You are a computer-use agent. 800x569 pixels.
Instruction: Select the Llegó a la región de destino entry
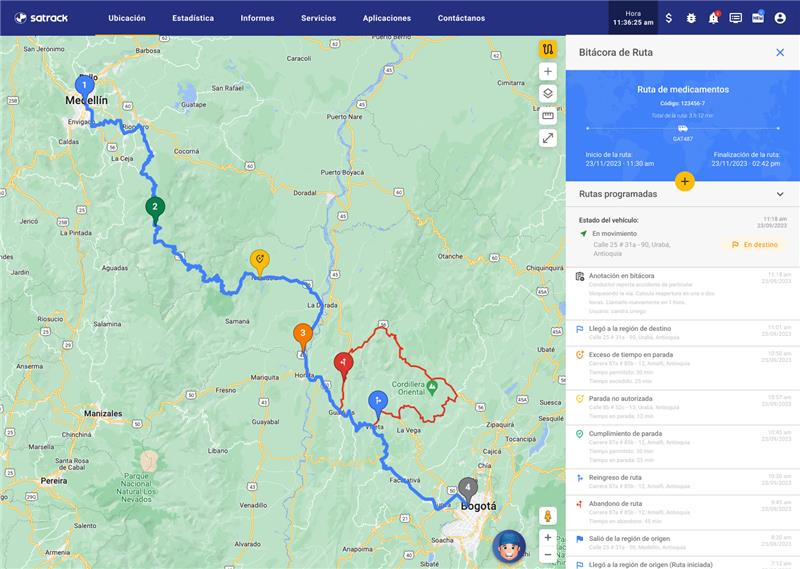pyautogui.click(x=683, y=333)
